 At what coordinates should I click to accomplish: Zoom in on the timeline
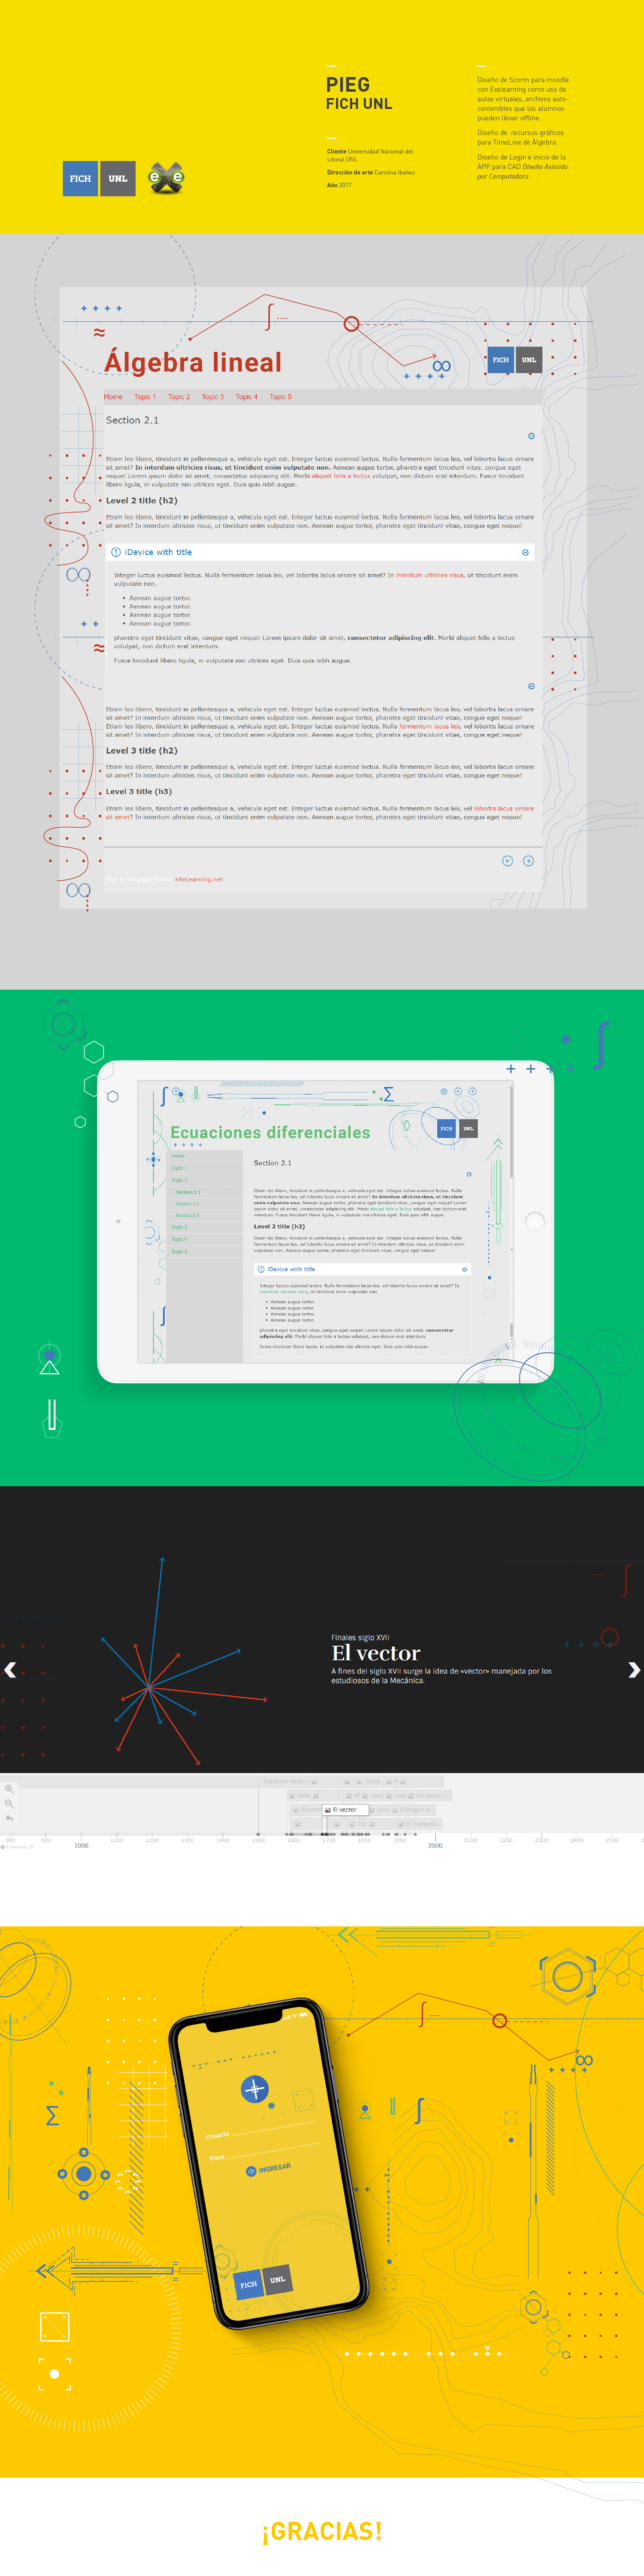pyautogui.click(x=9, y=1789)
